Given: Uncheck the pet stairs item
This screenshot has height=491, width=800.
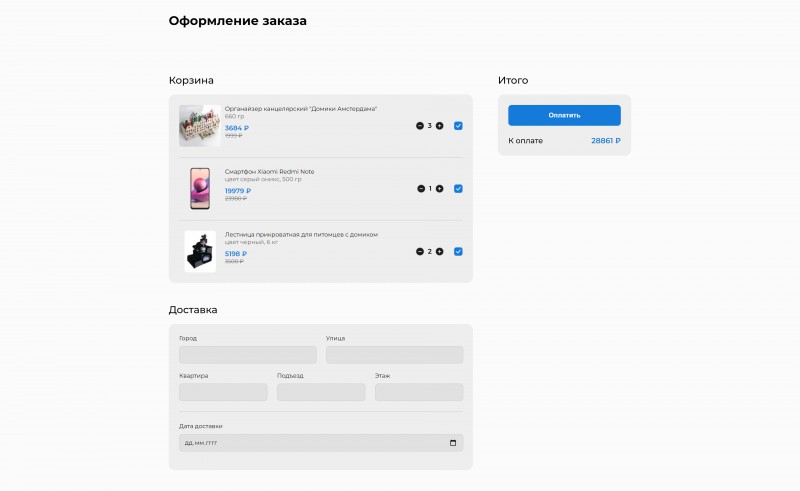Looking at the screenshot, I should (x=458, y=252).
